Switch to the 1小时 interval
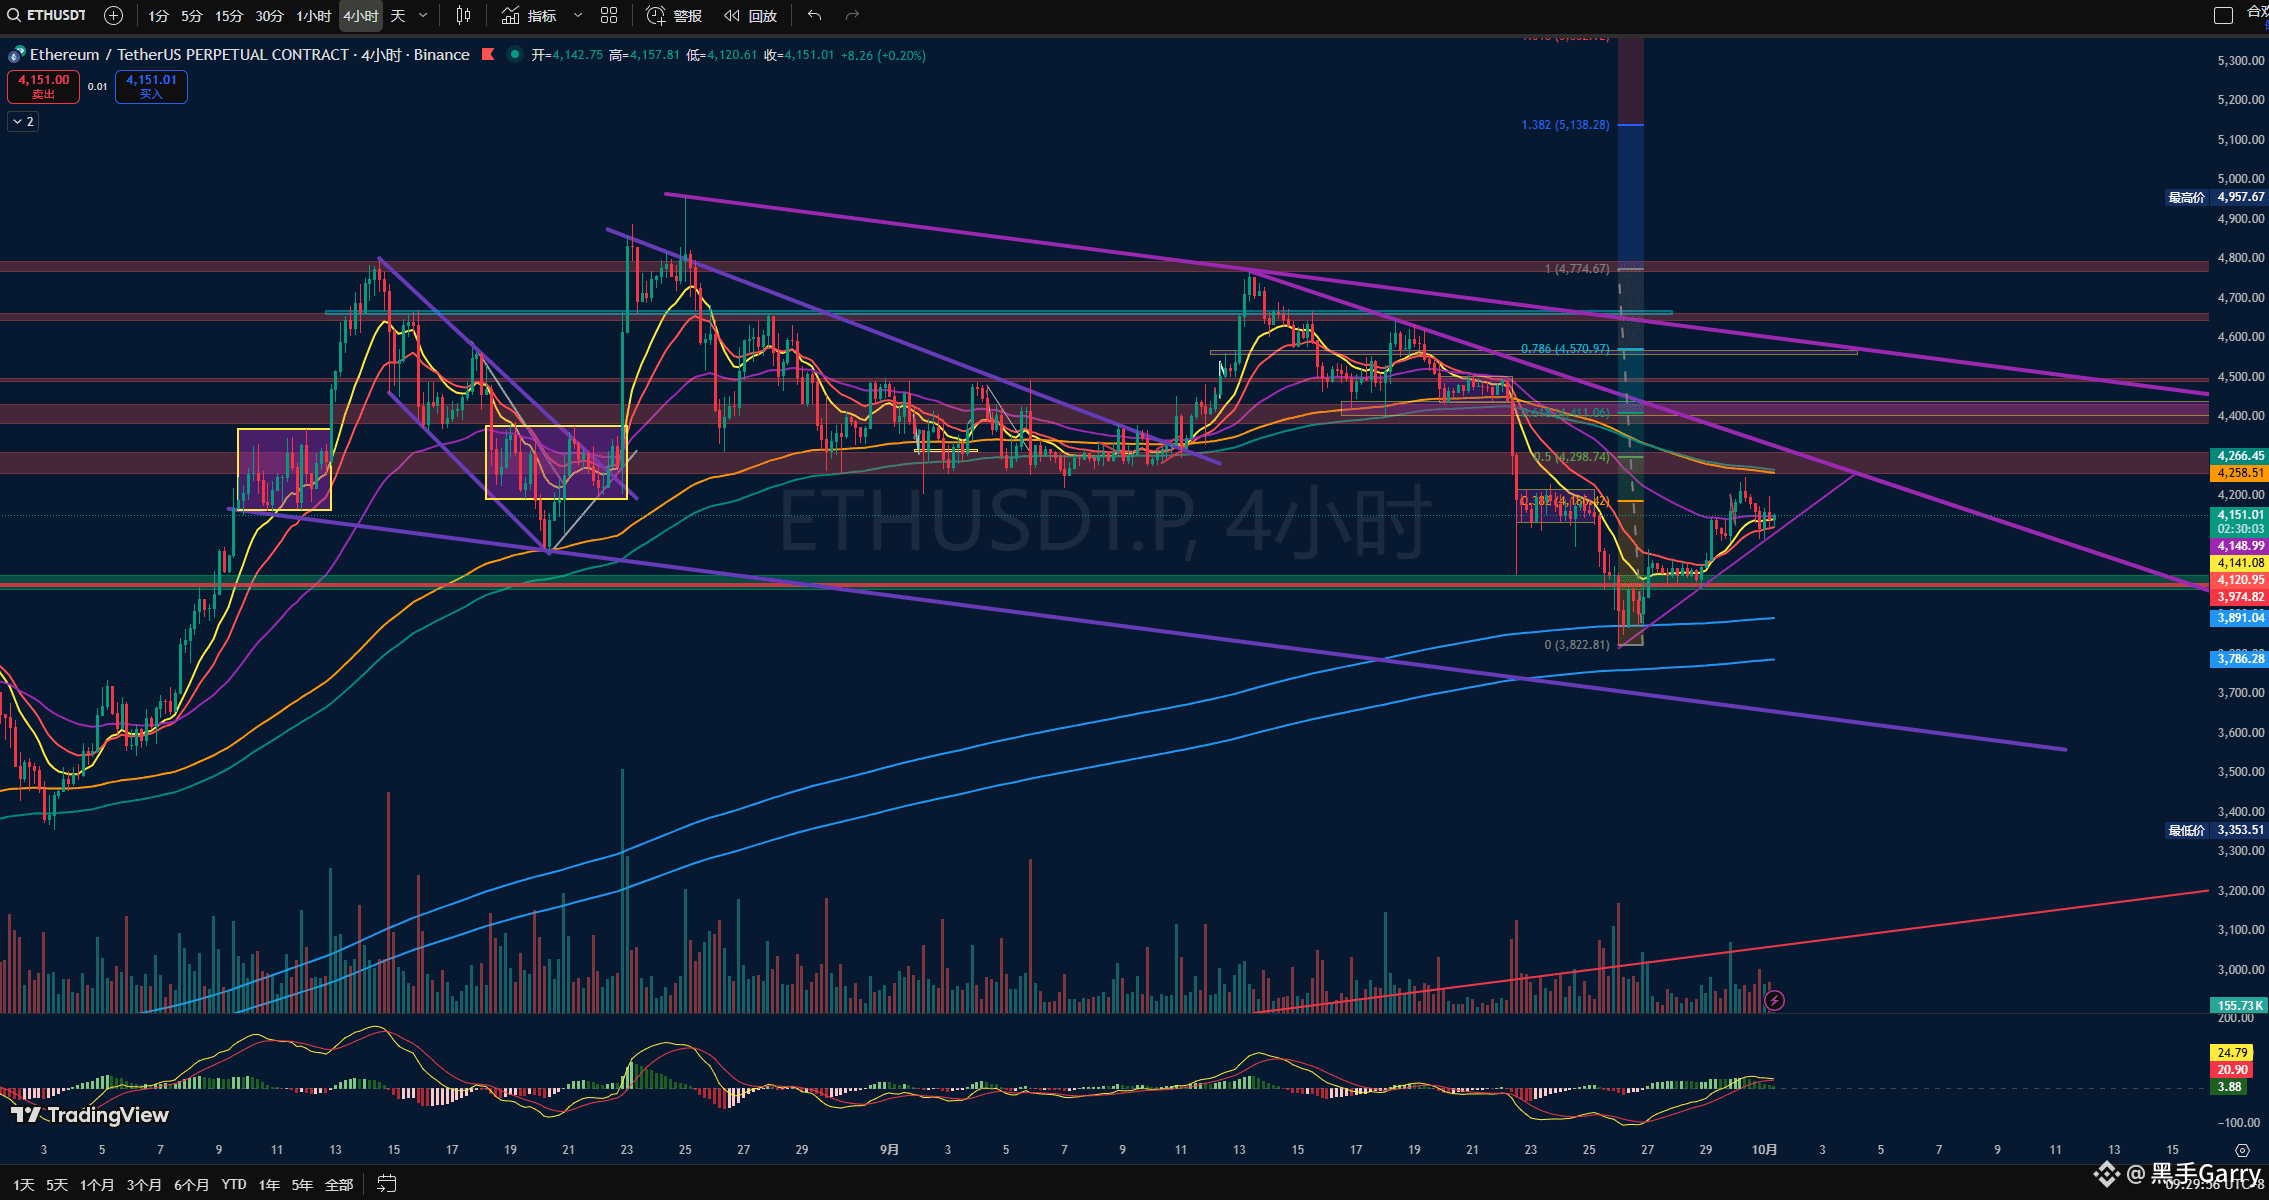2269x1200 pixels. coord(313,15)
